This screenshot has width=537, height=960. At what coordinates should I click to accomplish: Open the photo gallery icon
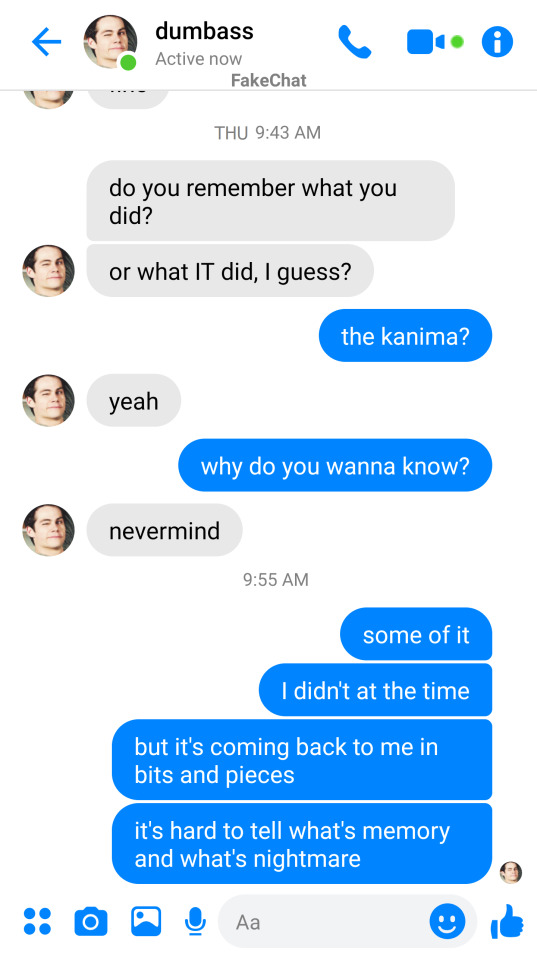[x=146, y=921]
